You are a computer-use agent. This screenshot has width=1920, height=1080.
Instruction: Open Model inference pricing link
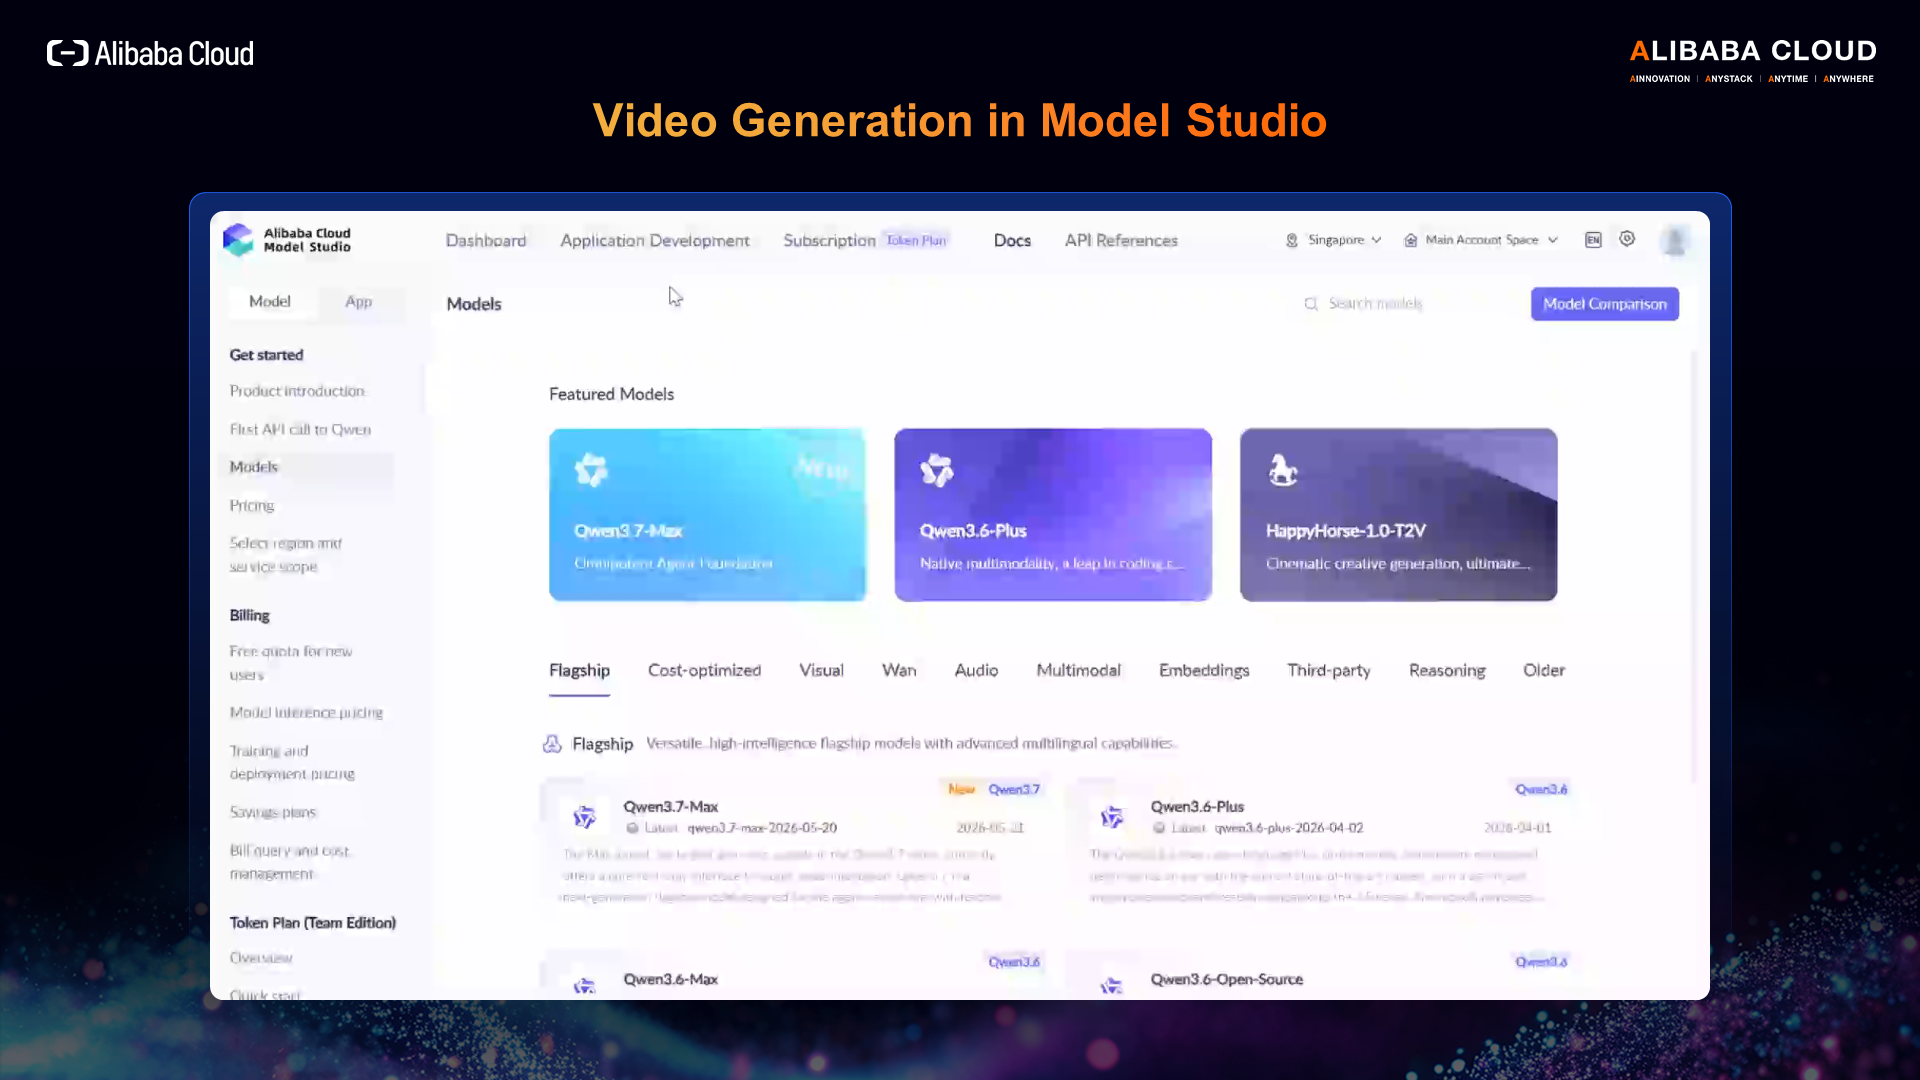pyautogui.click(x=306, y=713)
